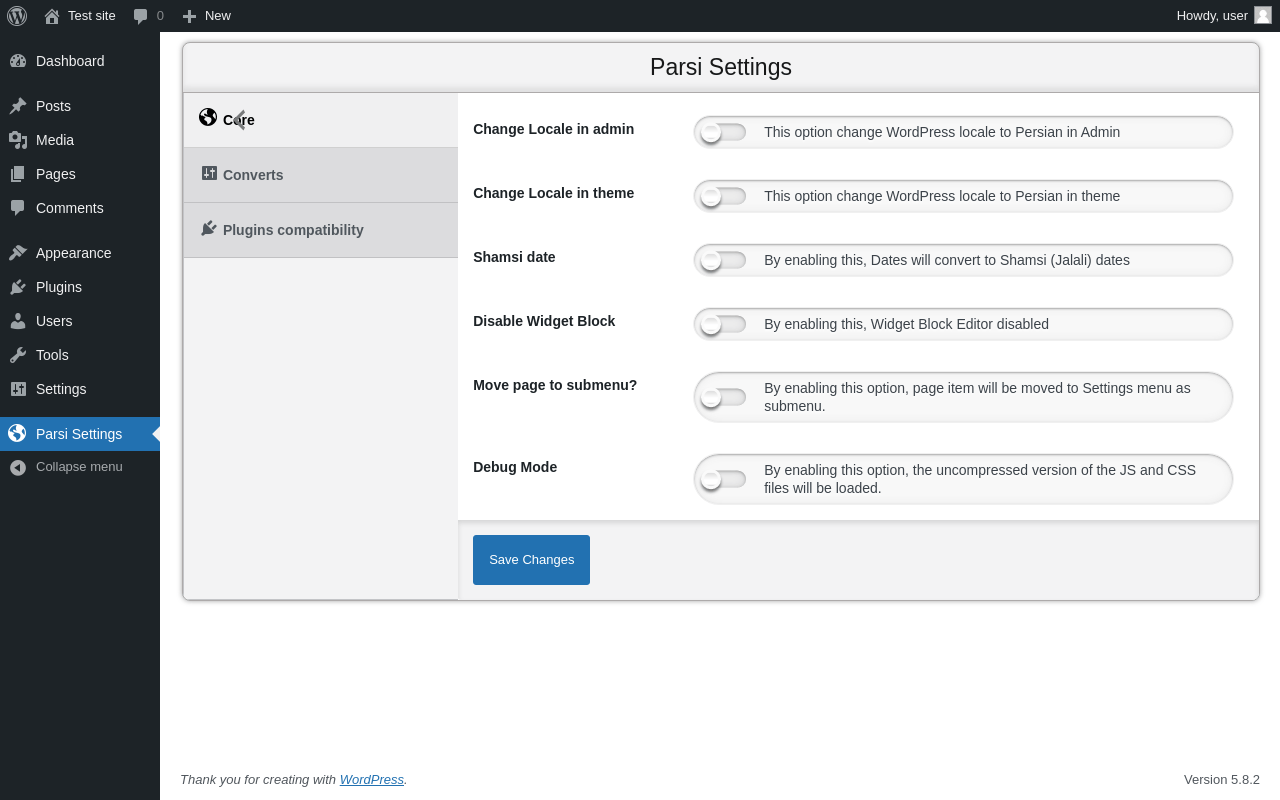
Task: Turn on the Shamsi date switch
Action: click(x=723, y=260)
